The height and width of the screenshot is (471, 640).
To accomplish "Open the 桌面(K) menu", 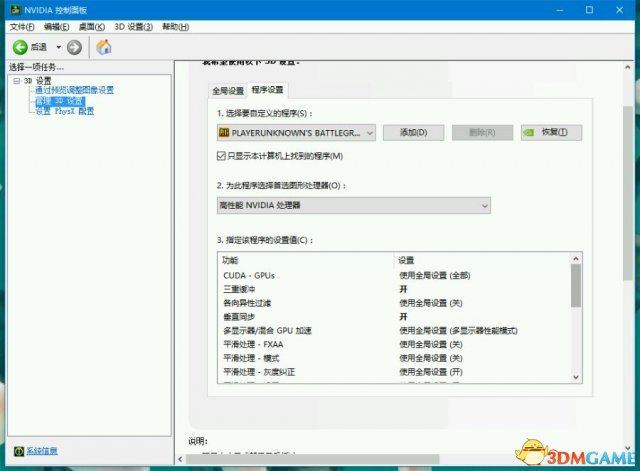I will click(91, 27).
